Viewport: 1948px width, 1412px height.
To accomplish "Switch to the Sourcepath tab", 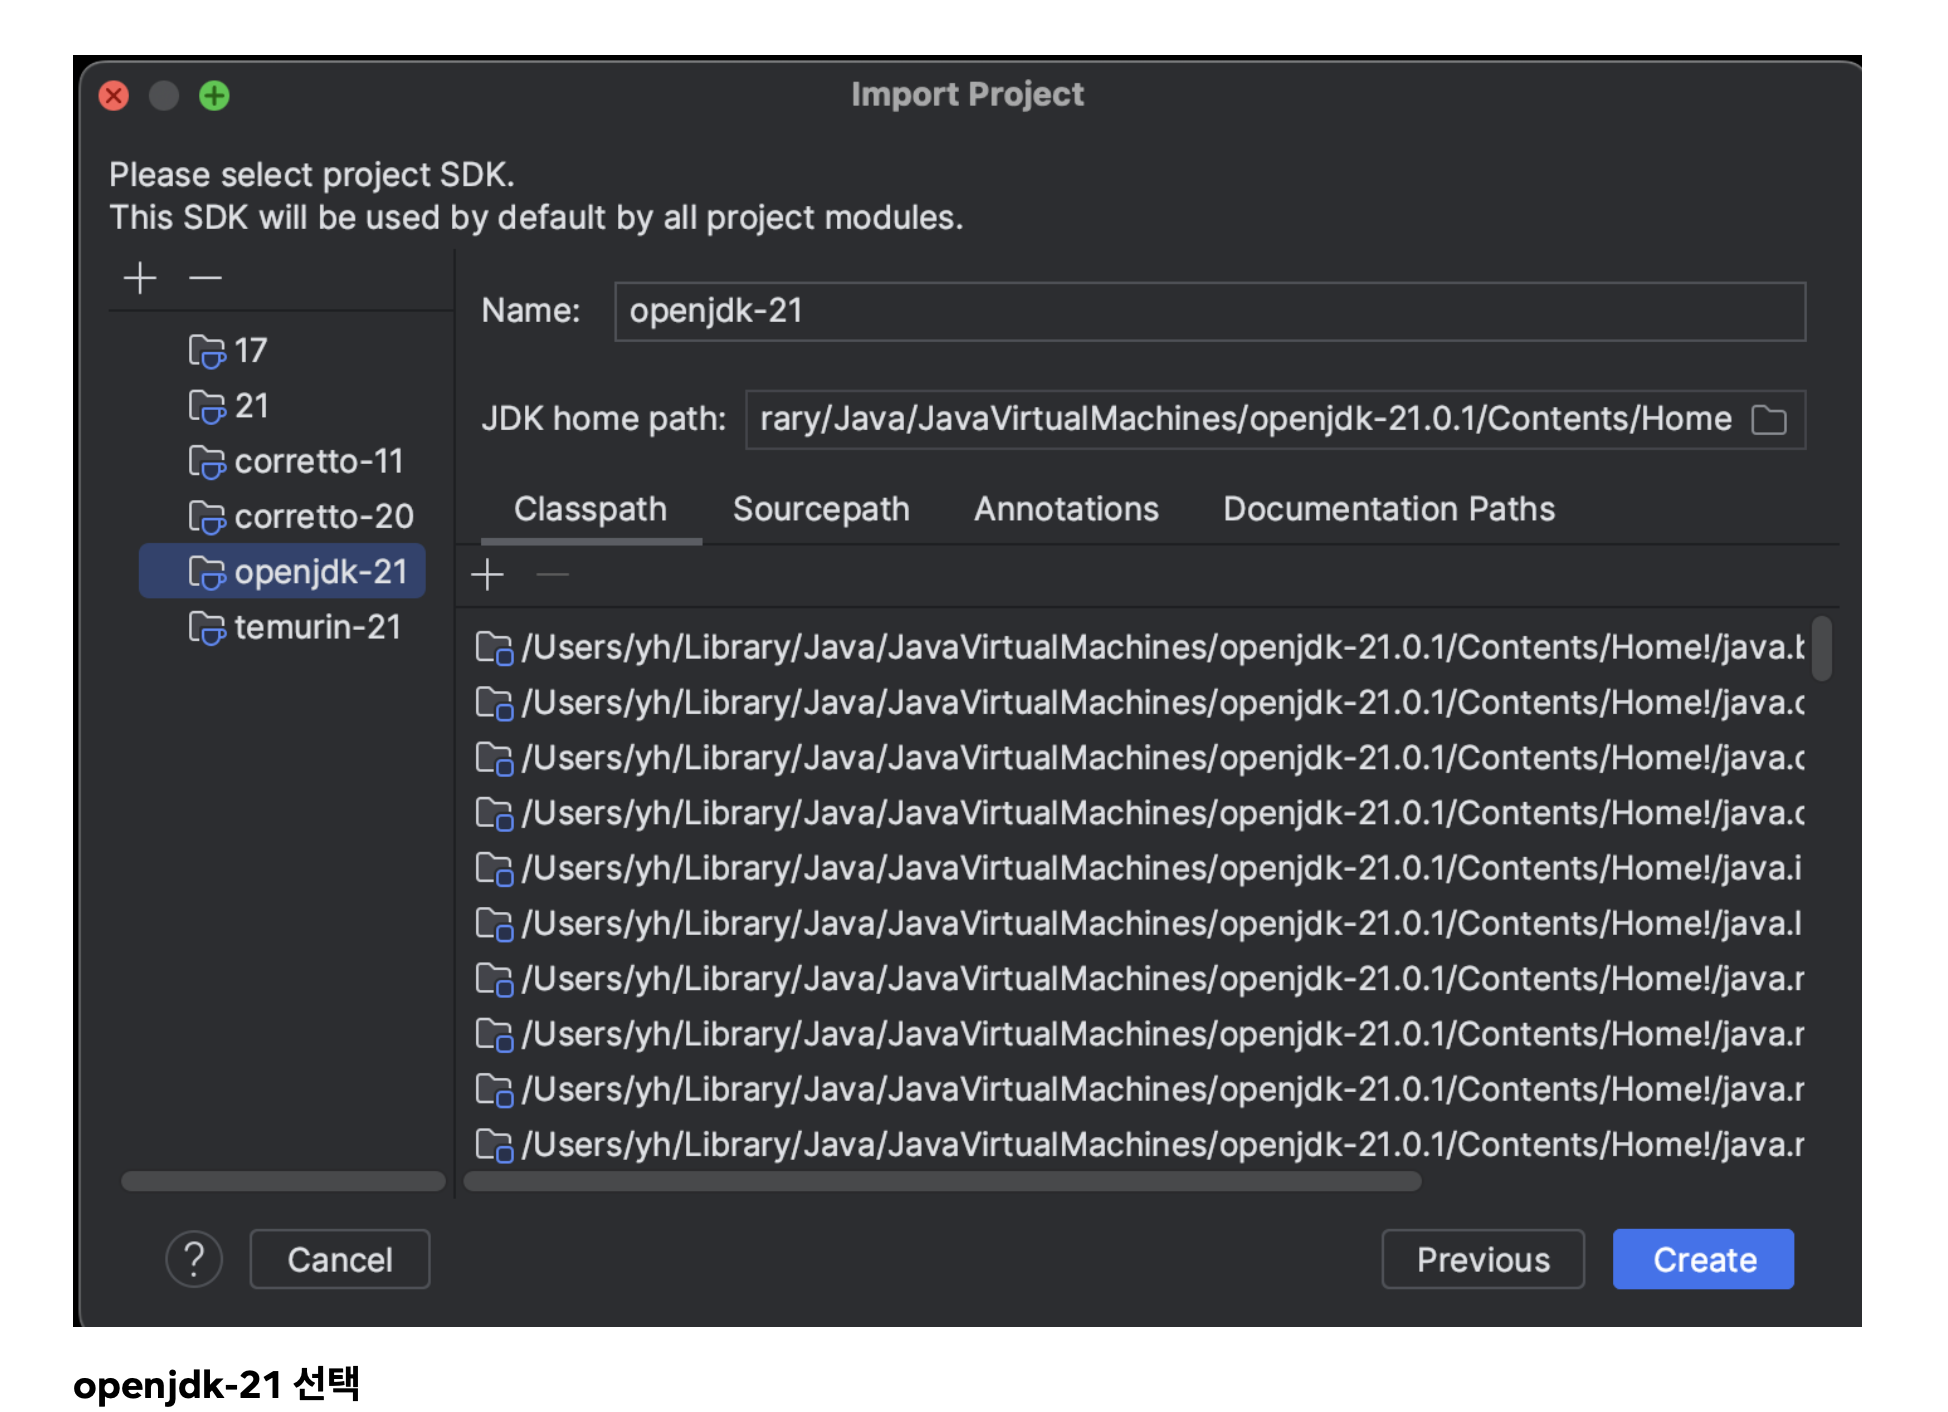I will point(821,509).
